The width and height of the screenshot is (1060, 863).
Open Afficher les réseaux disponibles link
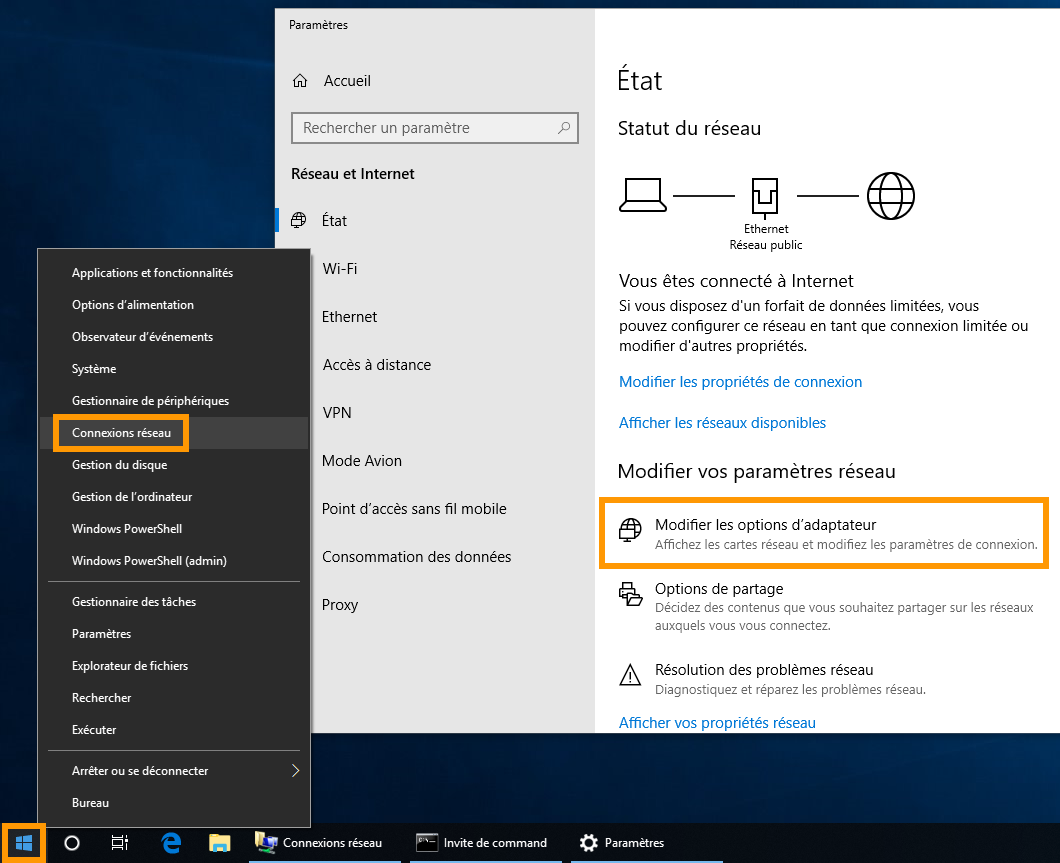click(722, 423)
